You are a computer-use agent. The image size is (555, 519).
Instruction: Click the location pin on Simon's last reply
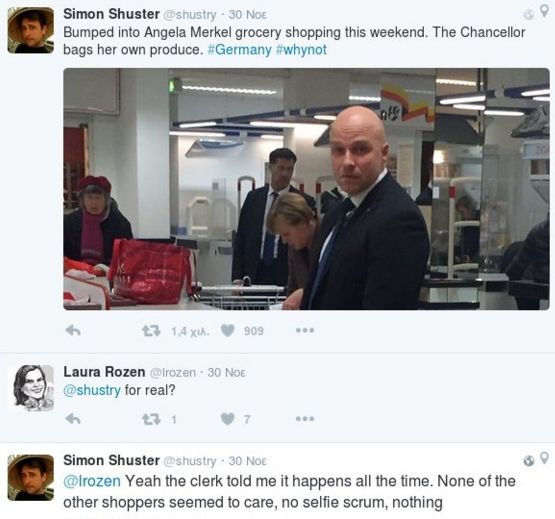[544, 458]
